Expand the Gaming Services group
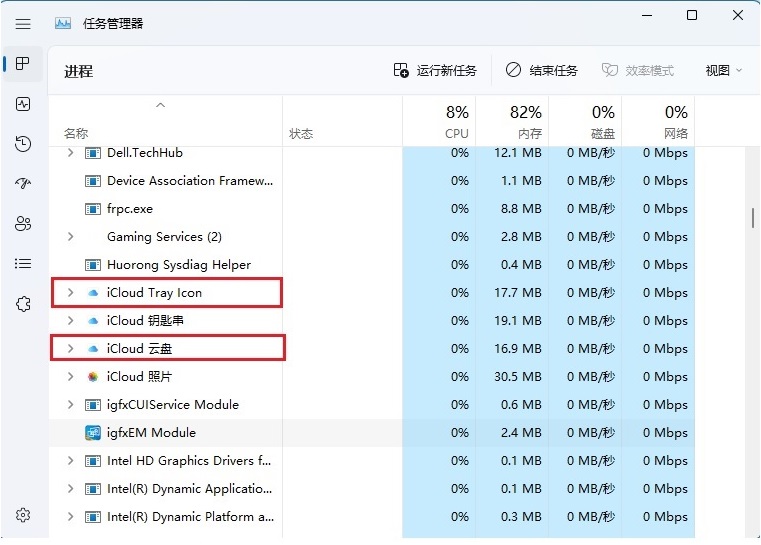 coord(70,237)
